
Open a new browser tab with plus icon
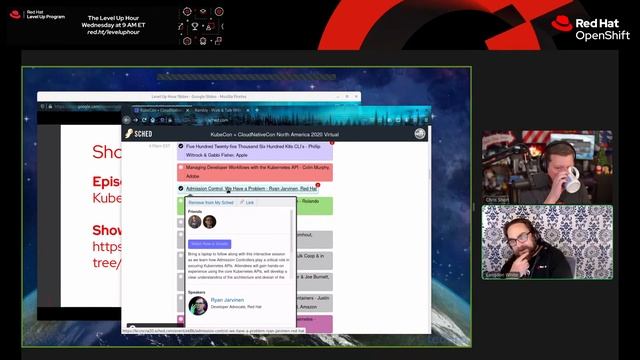(x=257, y=110)
